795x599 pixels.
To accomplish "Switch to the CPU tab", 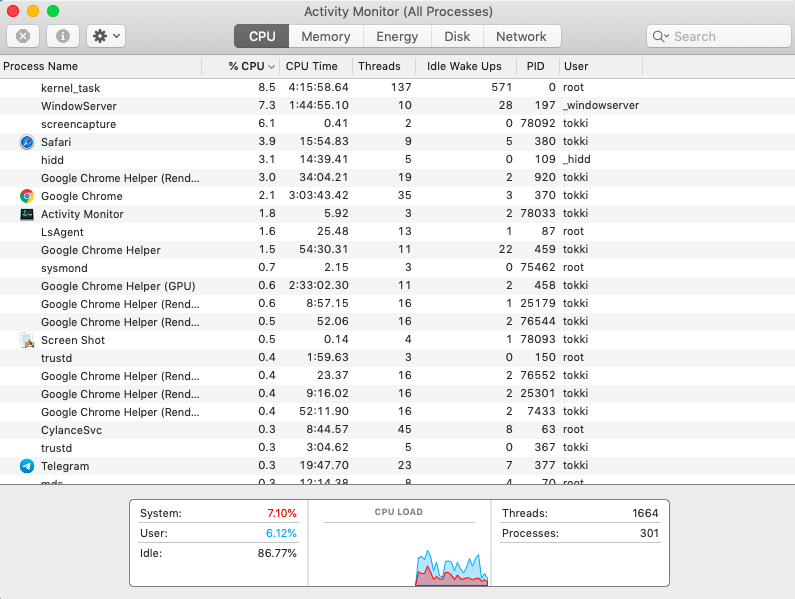I will [x=262, y=36].
